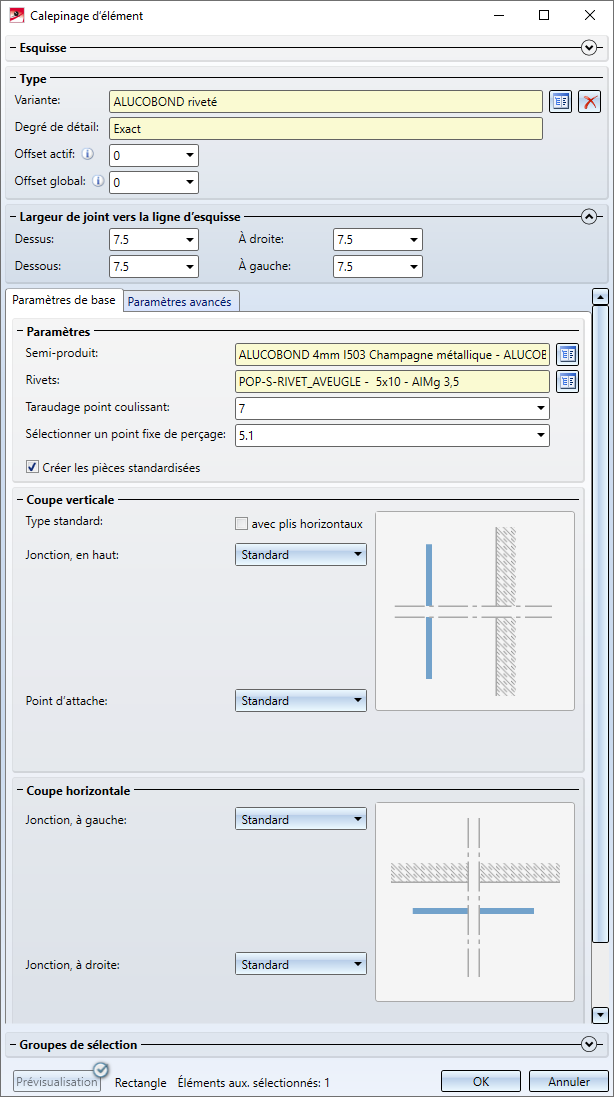Screen dimensions: 614x1097
Task: Tick 'Créer les pièces standardisées' checkbox
Action: coord(31,467)
